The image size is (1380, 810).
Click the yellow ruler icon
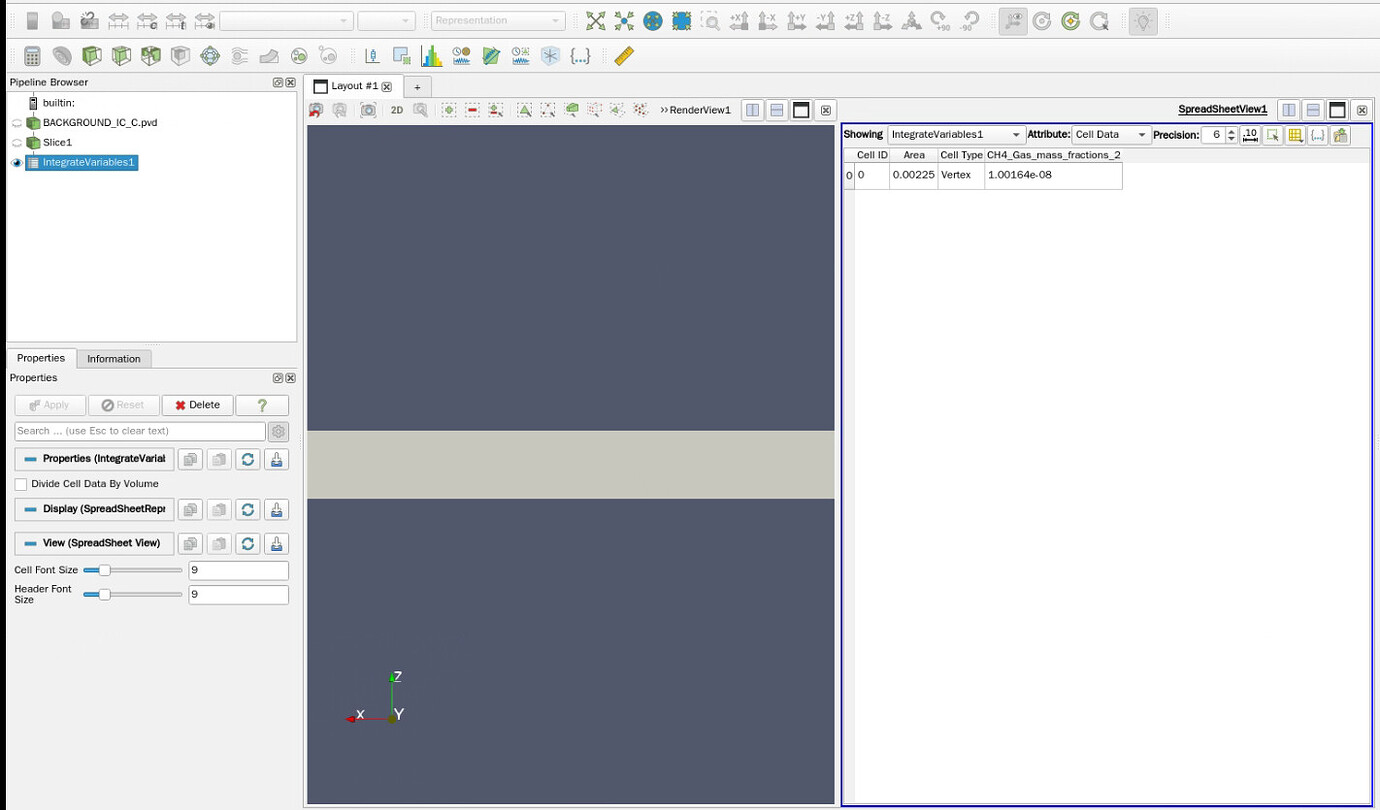[x=624, y=56]
